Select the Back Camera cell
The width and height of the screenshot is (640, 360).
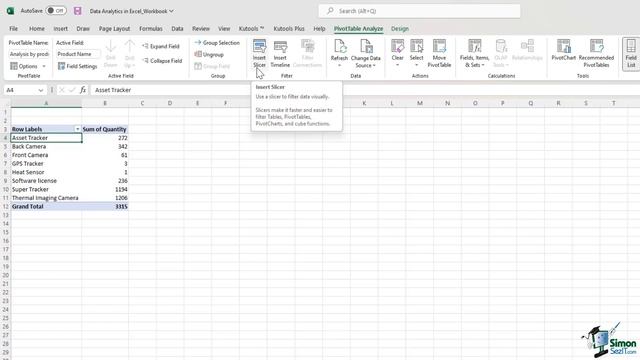click(46, 146)
